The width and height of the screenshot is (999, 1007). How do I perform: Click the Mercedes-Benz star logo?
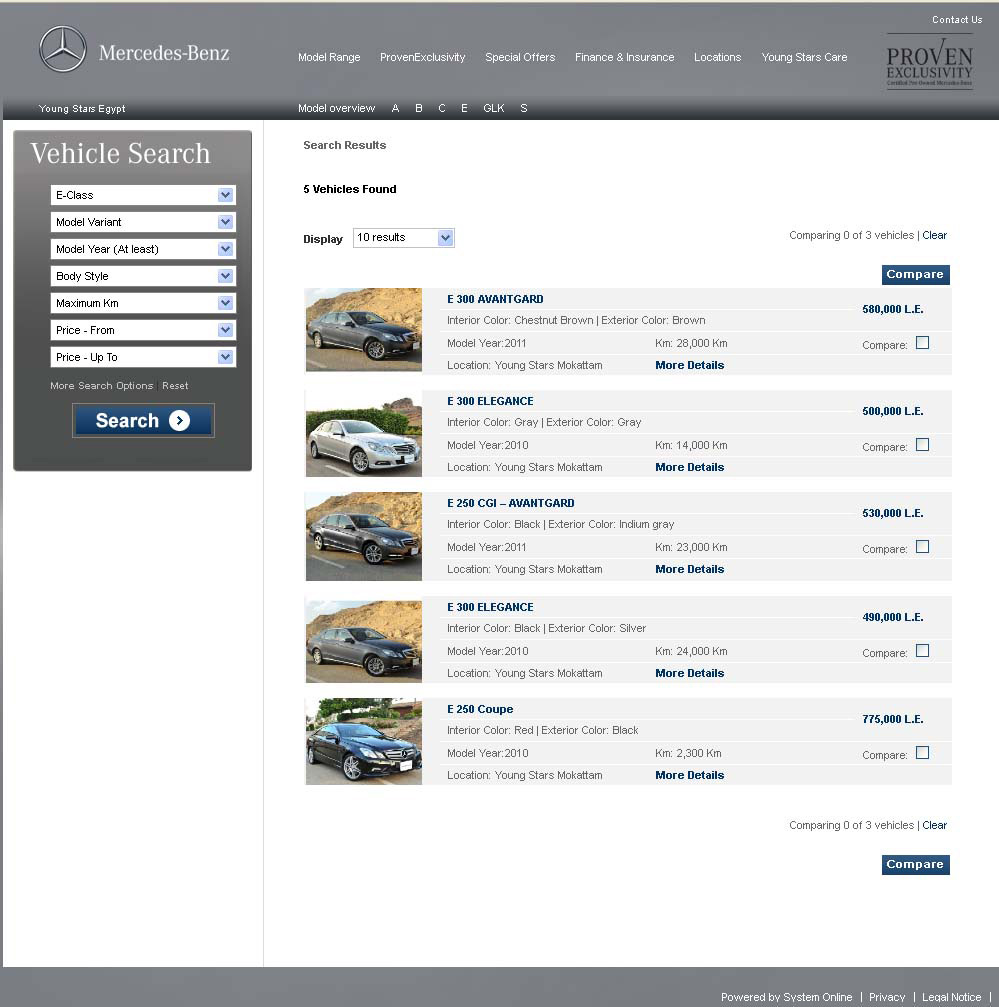coord(62,49)
